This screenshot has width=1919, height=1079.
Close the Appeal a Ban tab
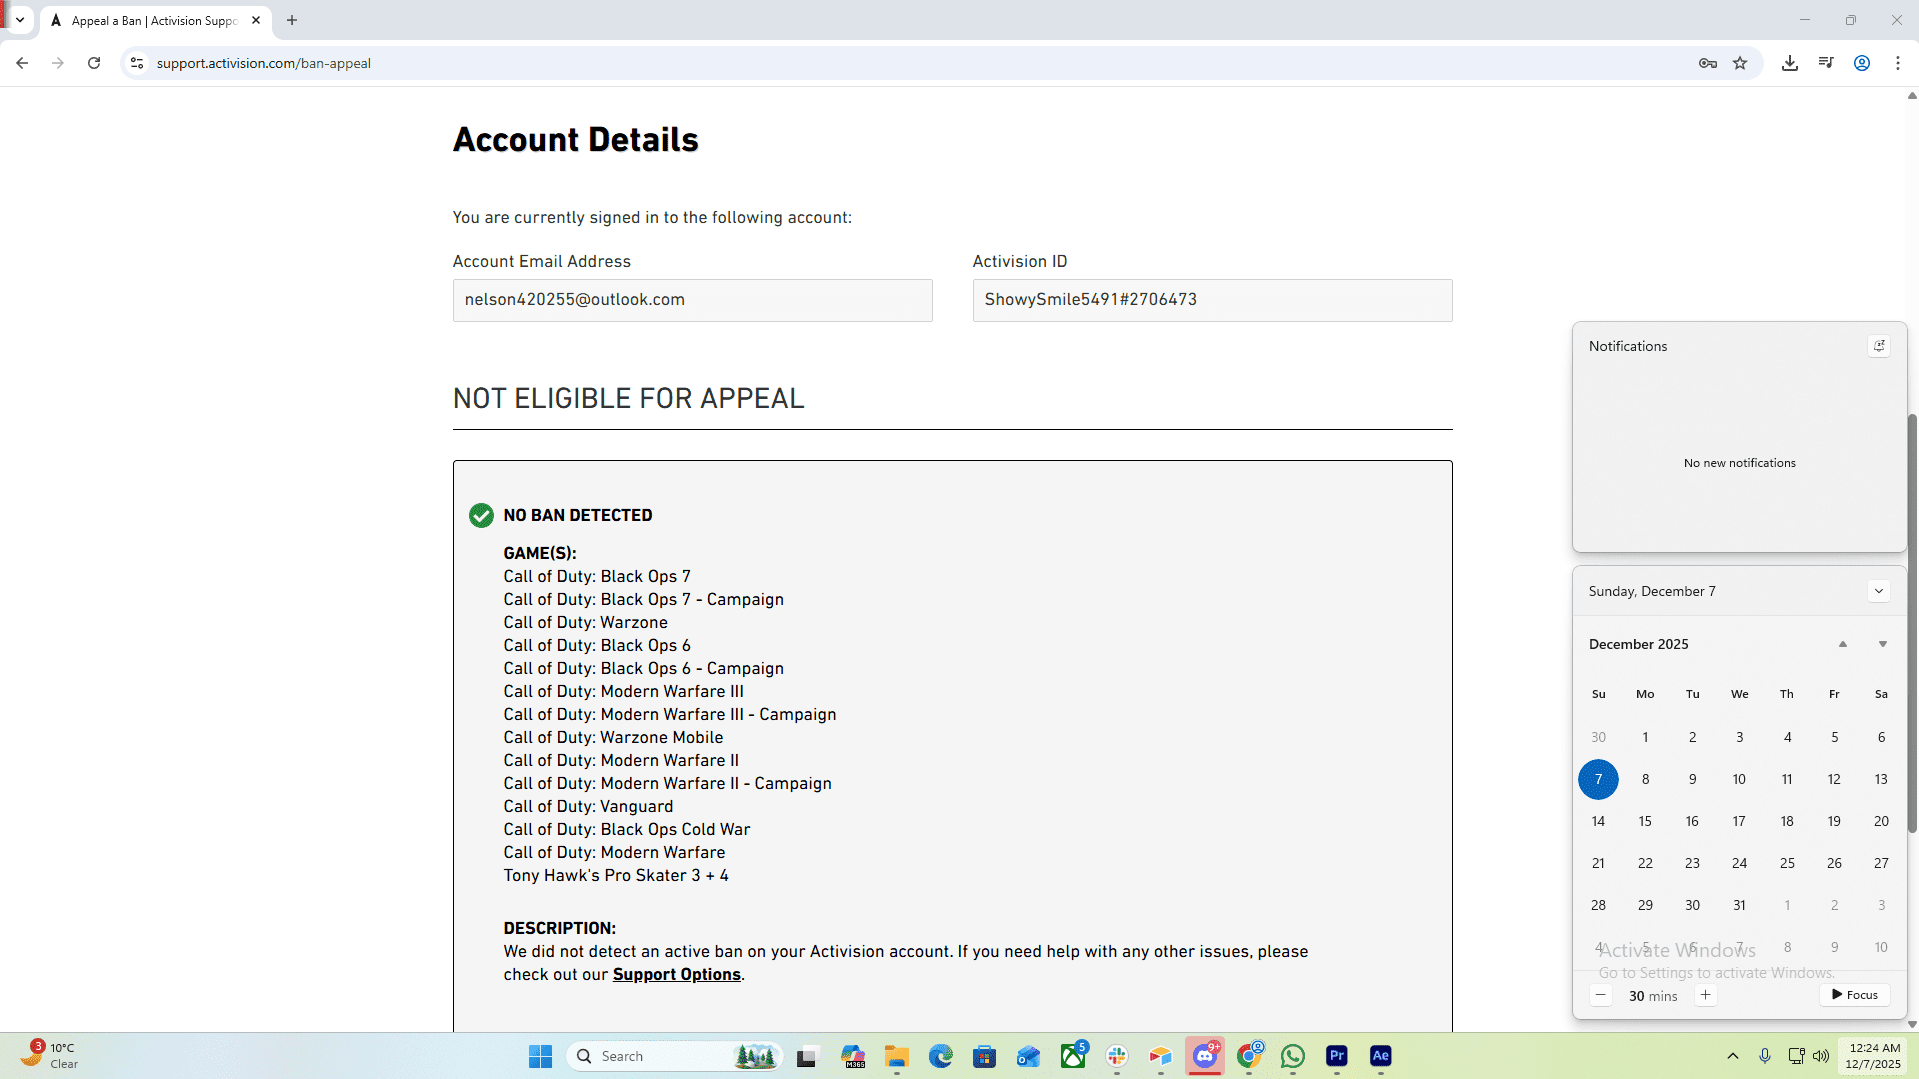point(256,20)
